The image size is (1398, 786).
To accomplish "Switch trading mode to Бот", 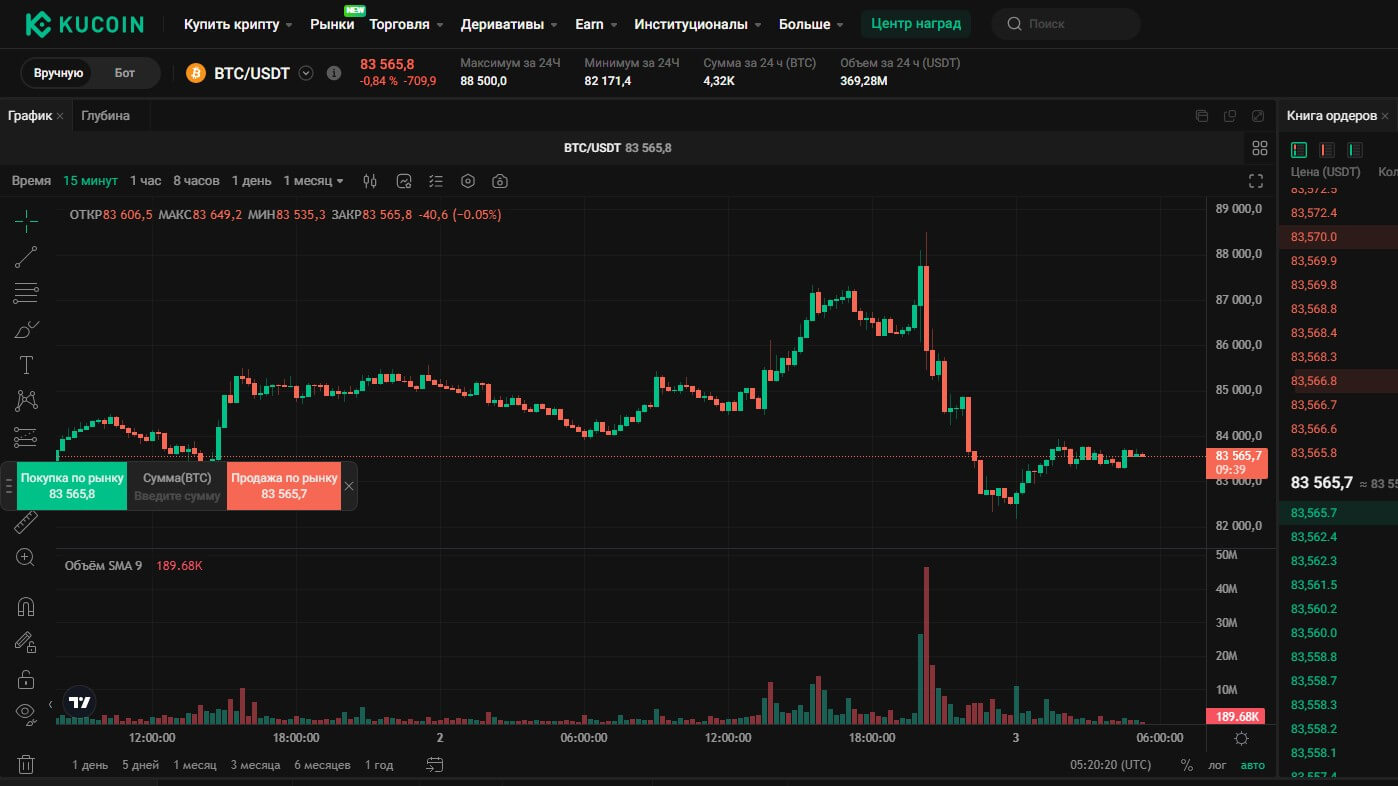I will click(x=125, y=73).
